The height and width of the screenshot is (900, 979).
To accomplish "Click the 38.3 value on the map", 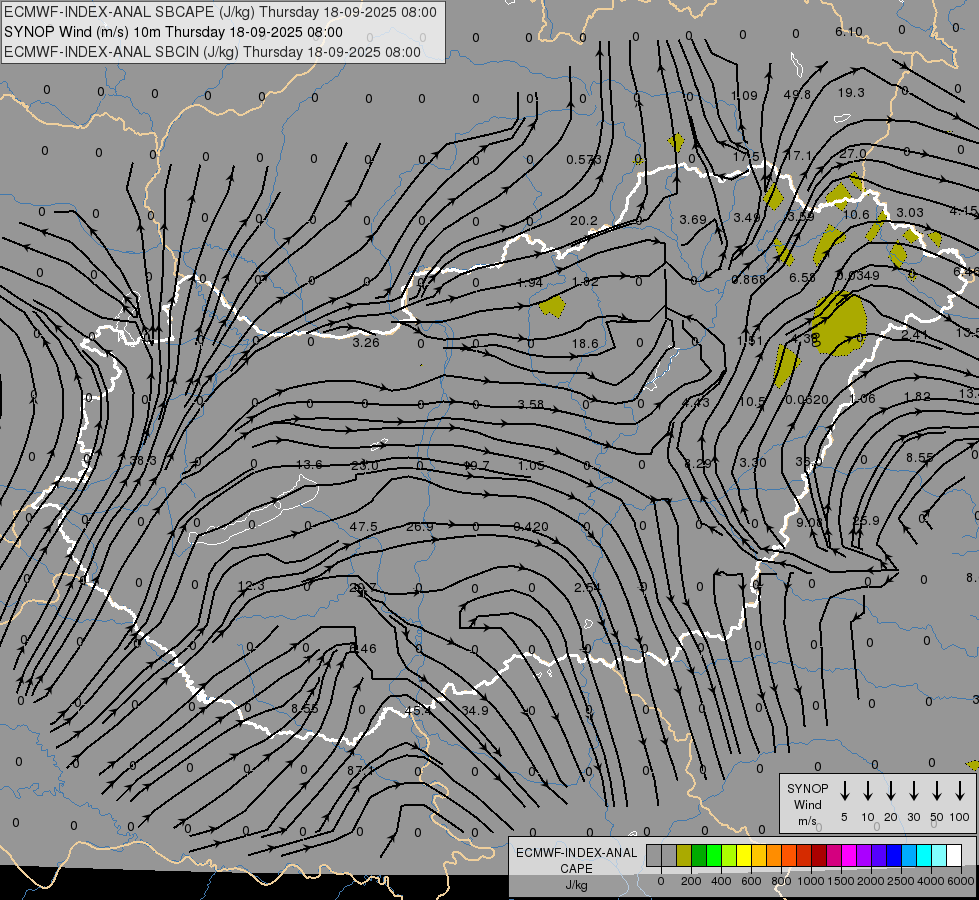I will coord(143,460).
